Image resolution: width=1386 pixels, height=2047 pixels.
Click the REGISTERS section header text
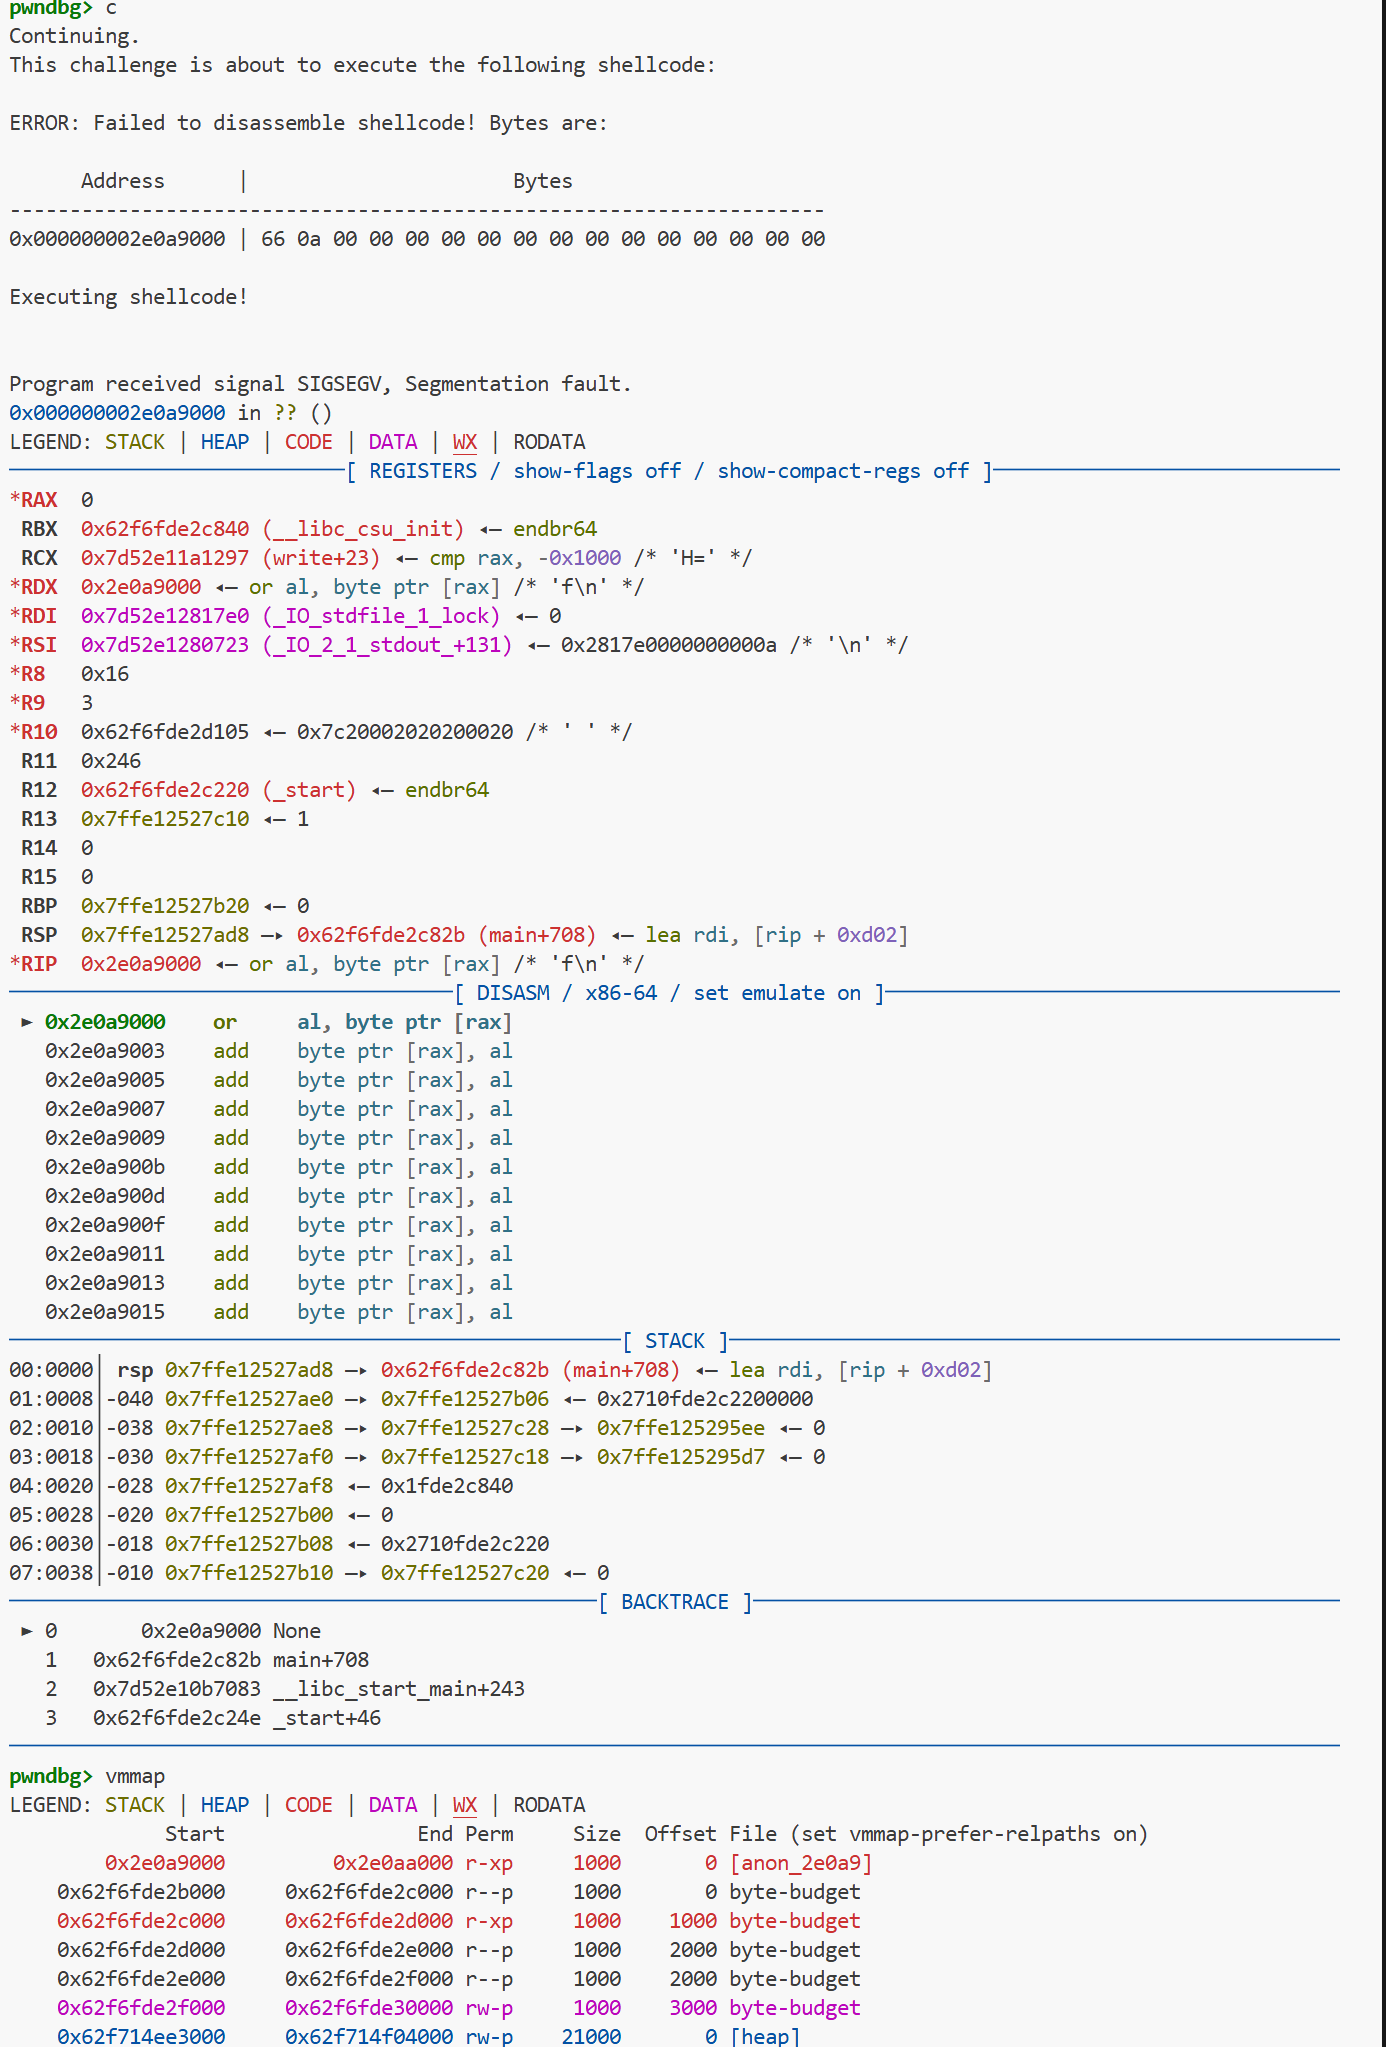tap(669, 471)
